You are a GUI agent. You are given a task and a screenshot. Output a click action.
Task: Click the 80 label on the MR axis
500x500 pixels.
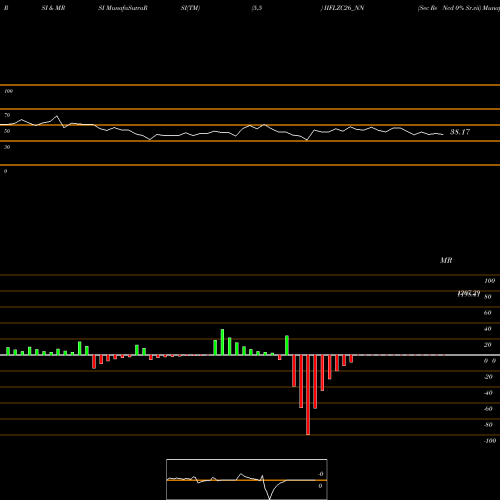coord(488,297)
